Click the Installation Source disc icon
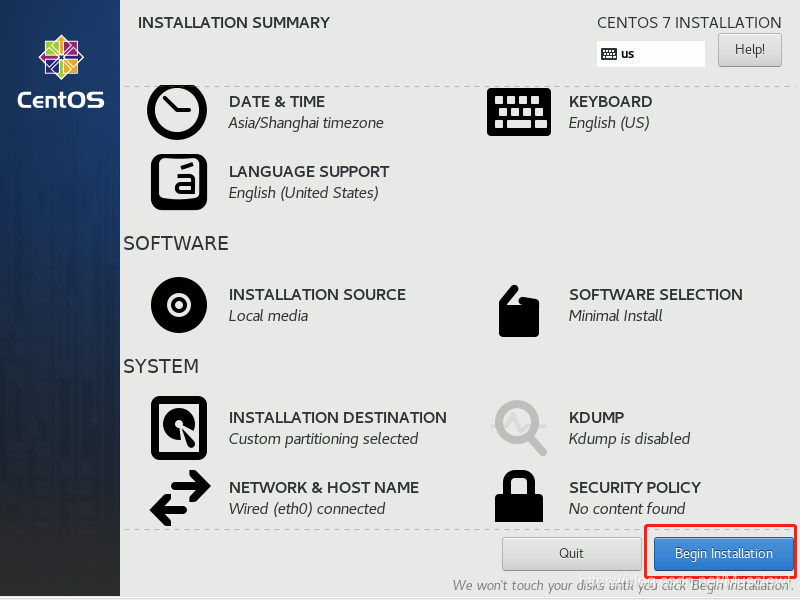Screen dimensions: 800x600 (x=179, y=305)
